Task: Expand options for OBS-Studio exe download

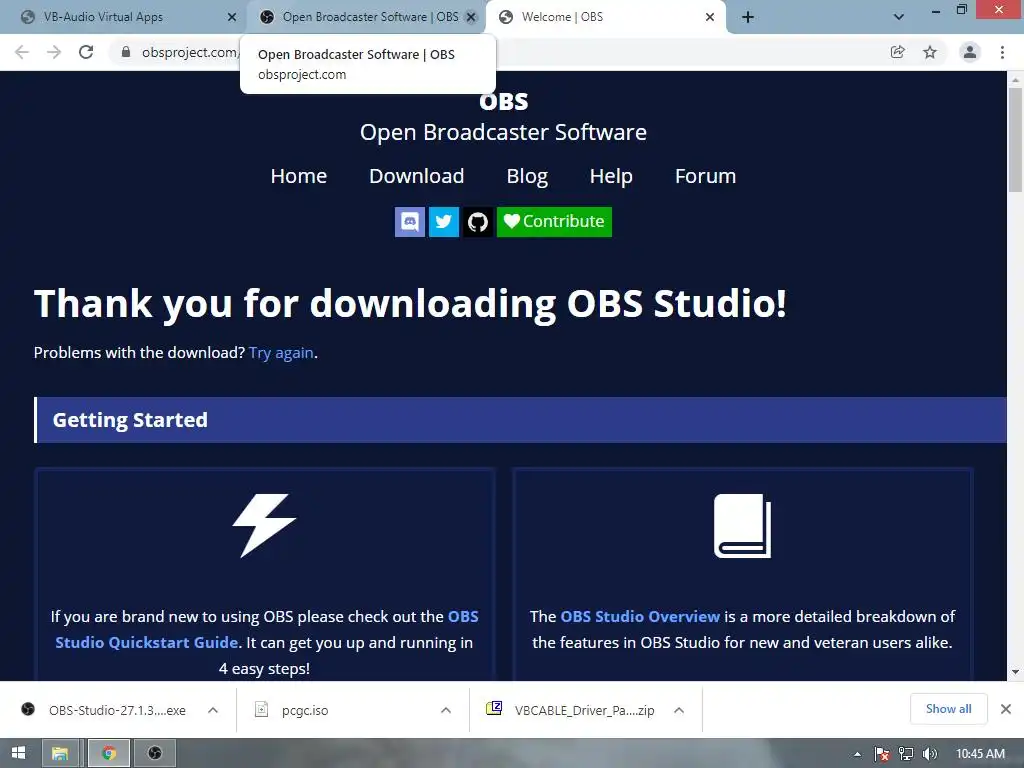Action: point(213,710)
